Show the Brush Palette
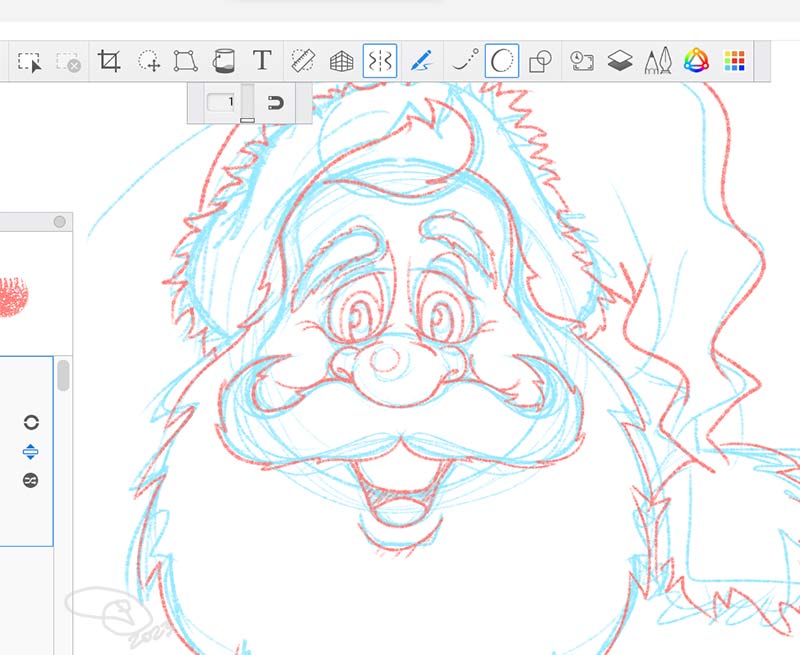 (x=657, y=62)
